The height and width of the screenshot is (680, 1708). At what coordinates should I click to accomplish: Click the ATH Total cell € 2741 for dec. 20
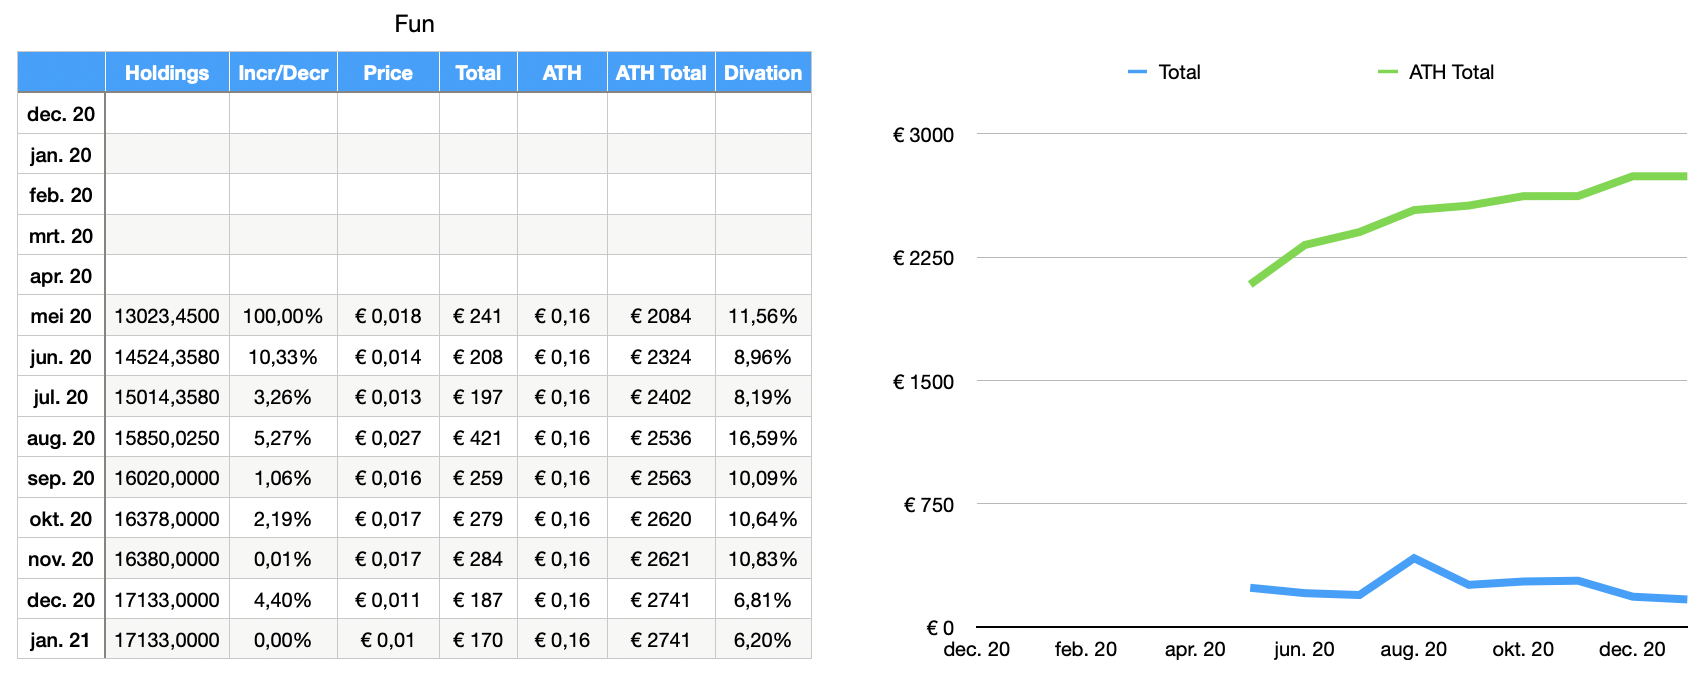tap(661, 600)
